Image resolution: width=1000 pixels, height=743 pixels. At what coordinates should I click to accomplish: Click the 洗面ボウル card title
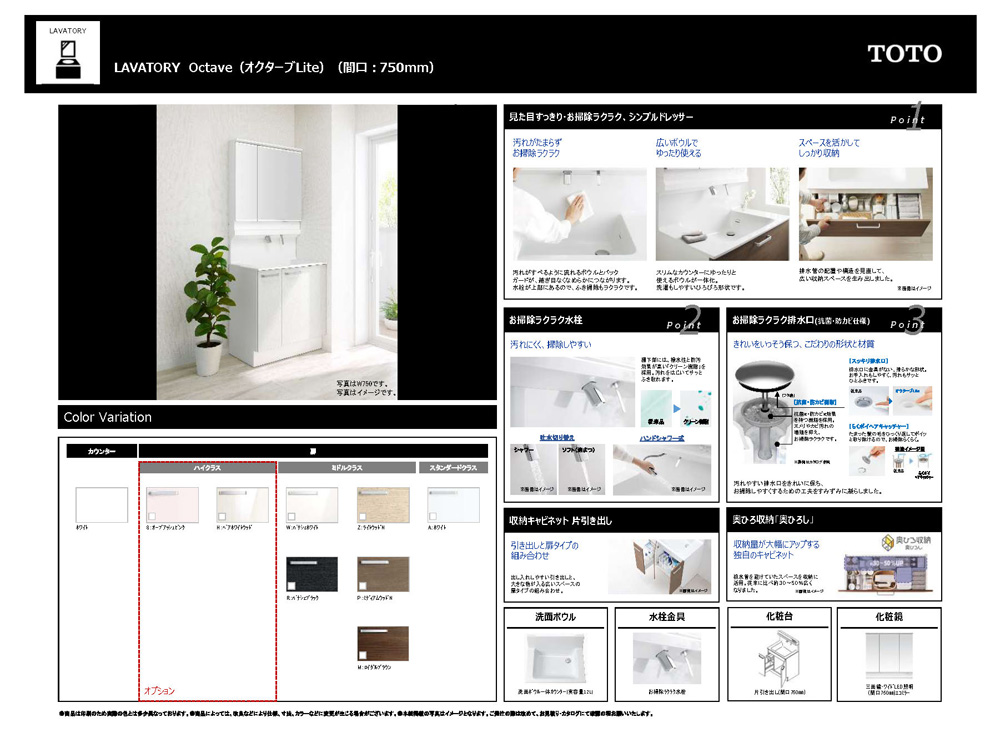click(555, 617)
